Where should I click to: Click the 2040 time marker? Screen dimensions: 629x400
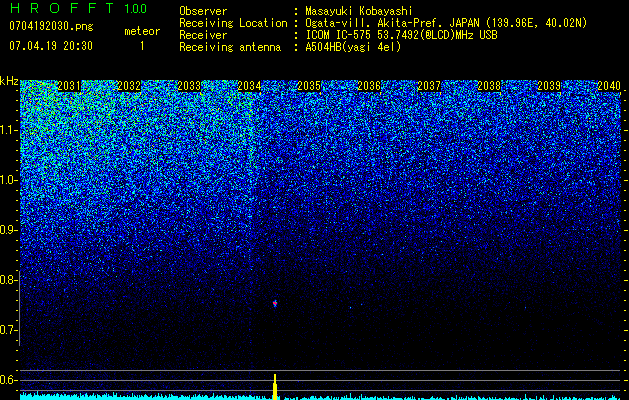click(609, 86)
